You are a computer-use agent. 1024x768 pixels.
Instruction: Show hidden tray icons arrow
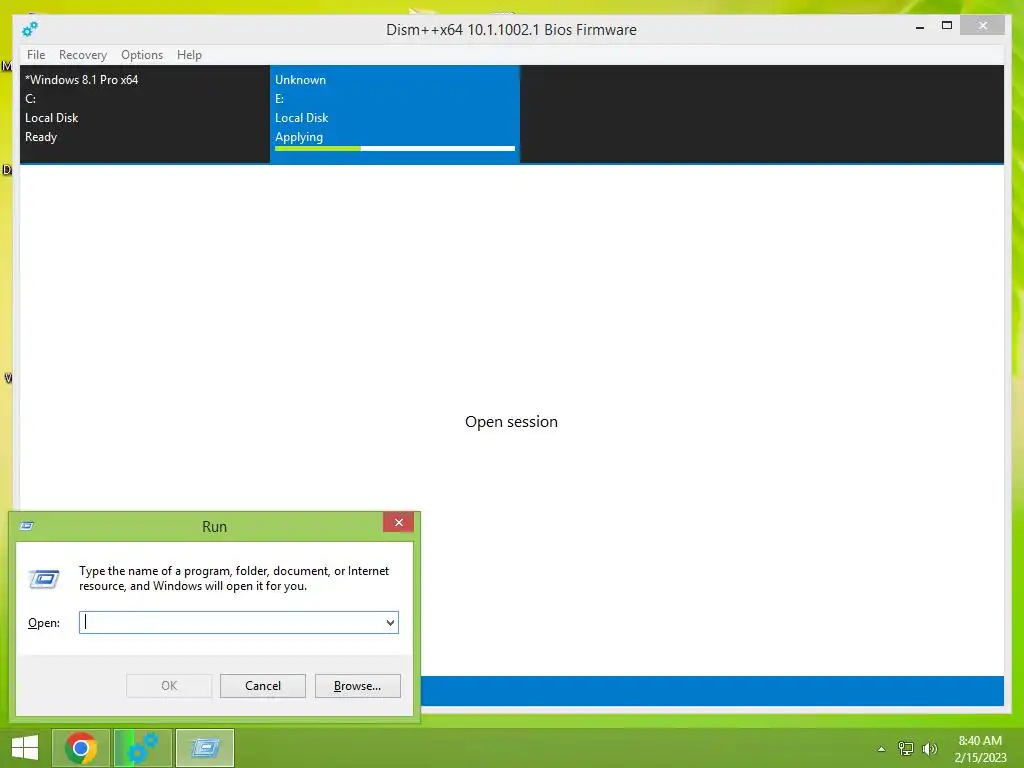pyautogui.click(x=881, y=749)
